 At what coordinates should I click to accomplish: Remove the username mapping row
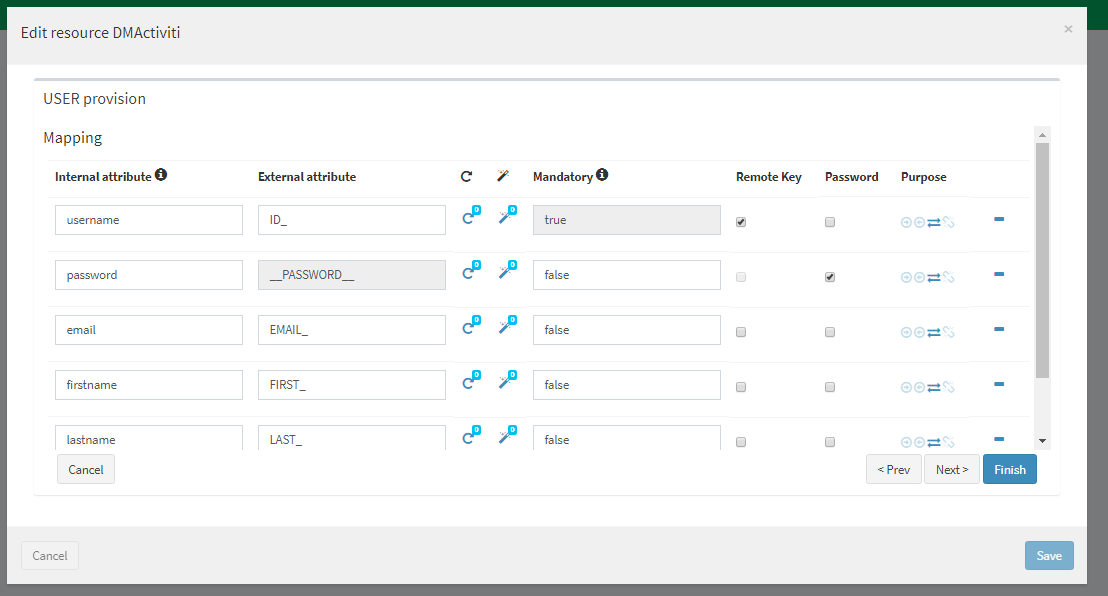tap(999, 219)
